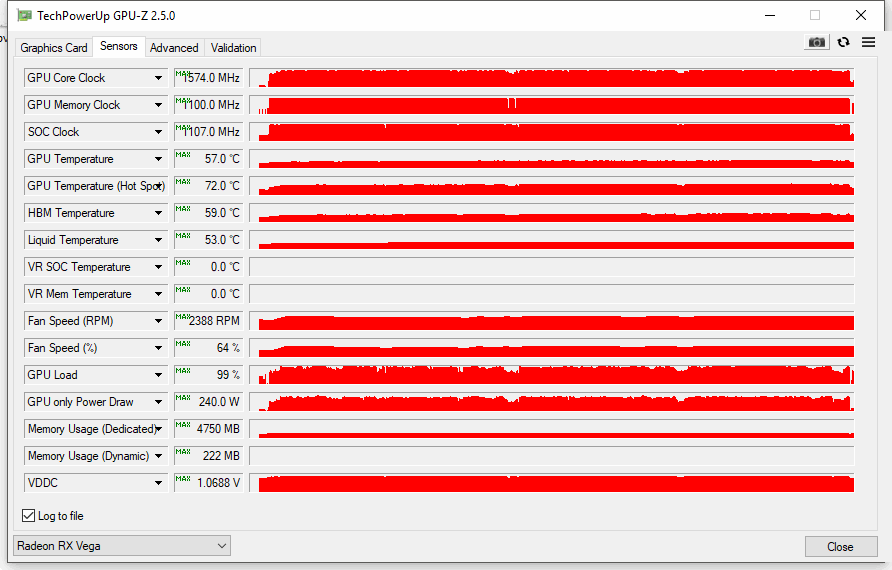Open the HBM Temperature dropdown
The image size is (892, 570).
pos(158,213)
